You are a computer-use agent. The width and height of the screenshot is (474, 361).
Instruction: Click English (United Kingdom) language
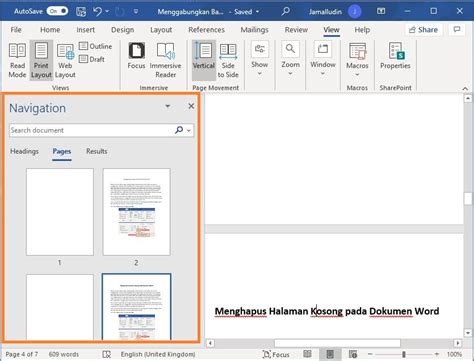[x=158, y=354]
